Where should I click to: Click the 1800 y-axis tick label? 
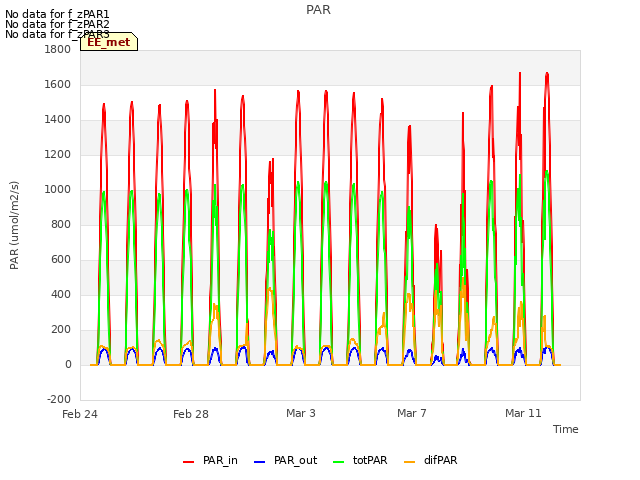coord(58,50)
